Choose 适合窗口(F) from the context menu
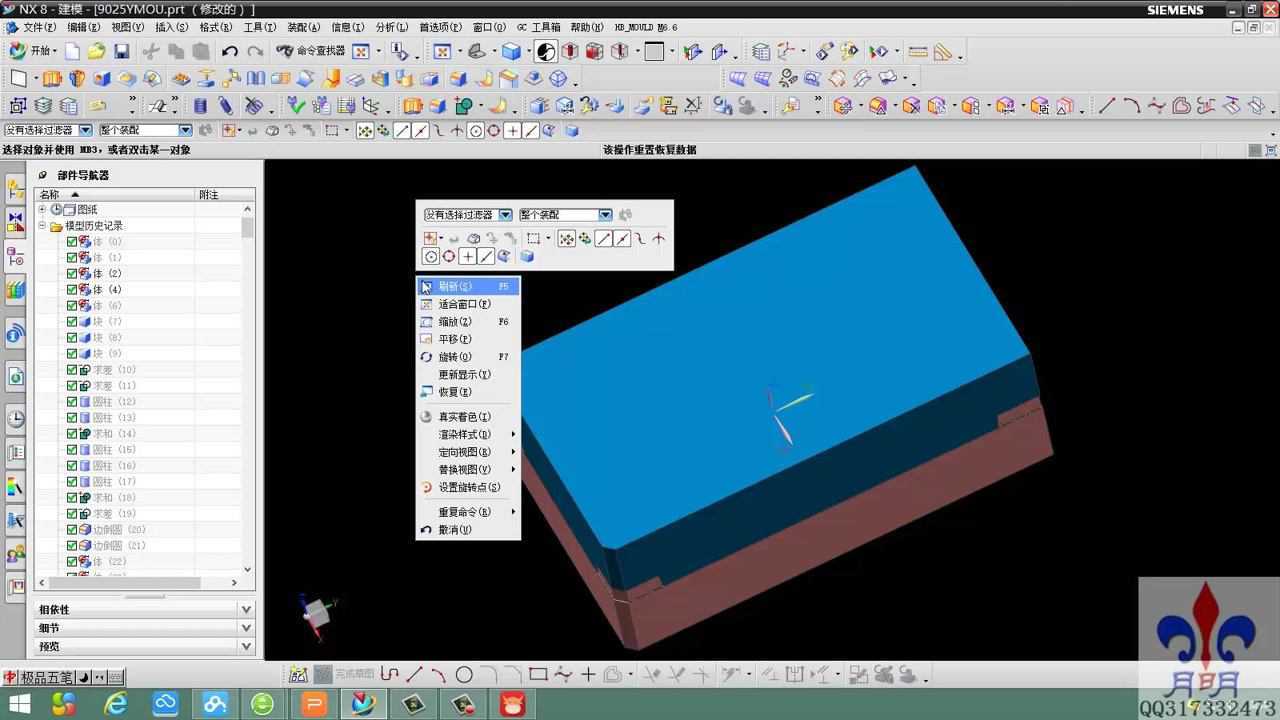1280x720 pixels. click(x=464, y=304)
